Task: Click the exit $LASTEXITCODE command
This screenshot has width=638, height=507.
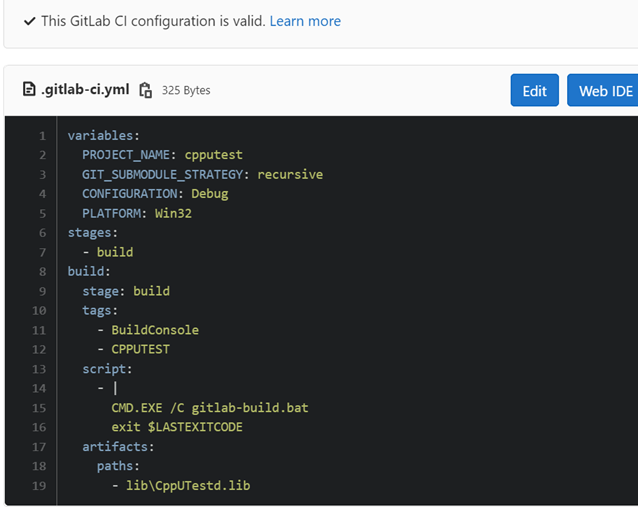Action: (x=177, y=427)
